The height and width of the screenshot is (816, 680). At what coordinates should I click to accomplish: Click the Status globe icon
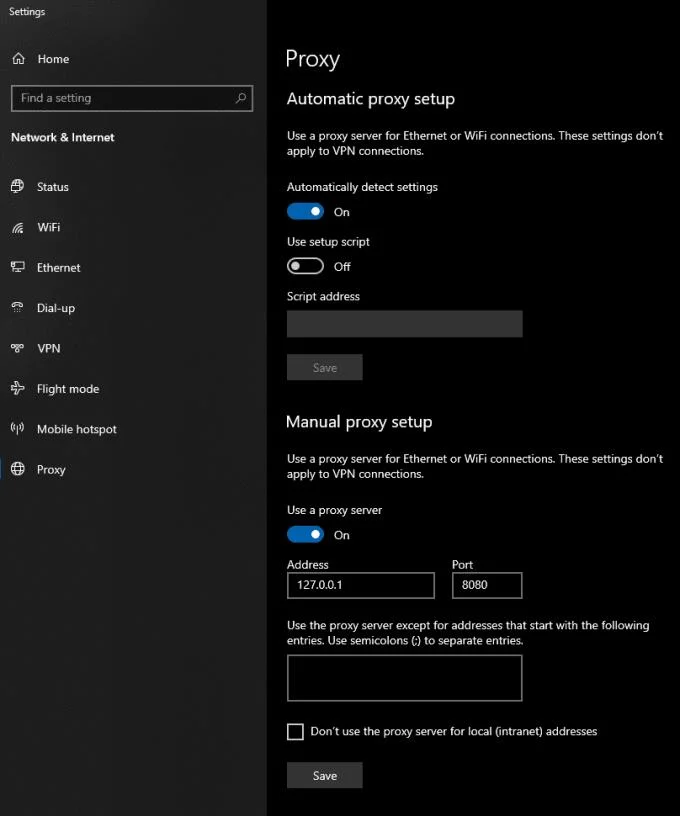coord(18,186)
